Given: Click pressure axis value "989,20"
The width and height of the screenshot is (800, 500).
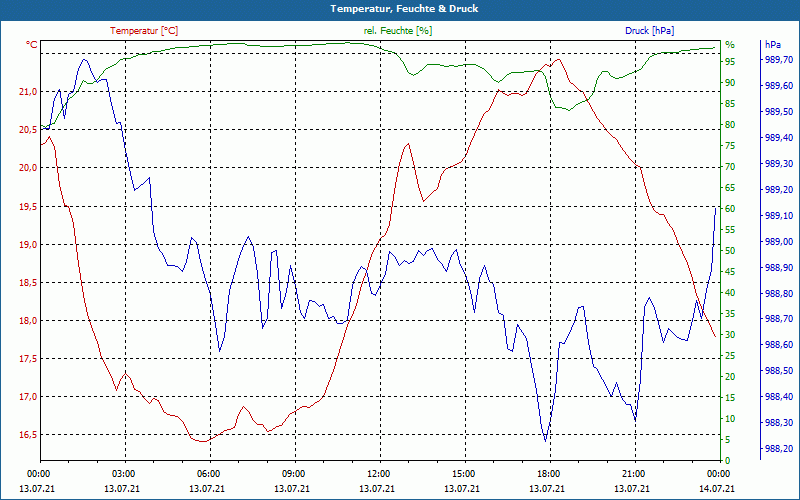Looking at the screenshot, I should [779, 190].
